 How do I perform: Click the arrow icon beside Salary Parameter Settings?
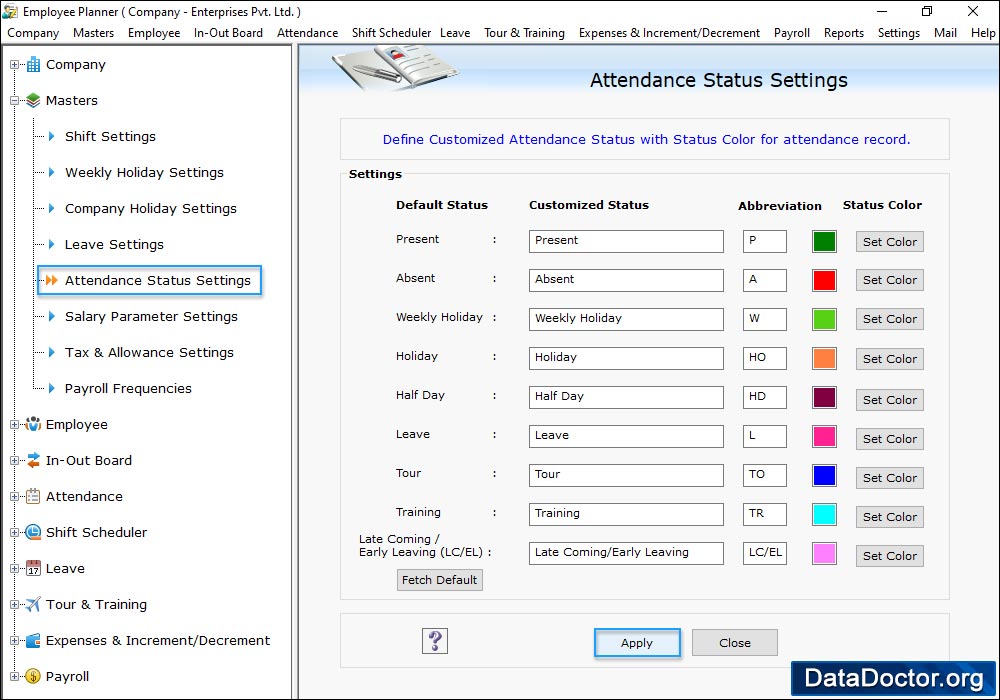tap(52, 316)
